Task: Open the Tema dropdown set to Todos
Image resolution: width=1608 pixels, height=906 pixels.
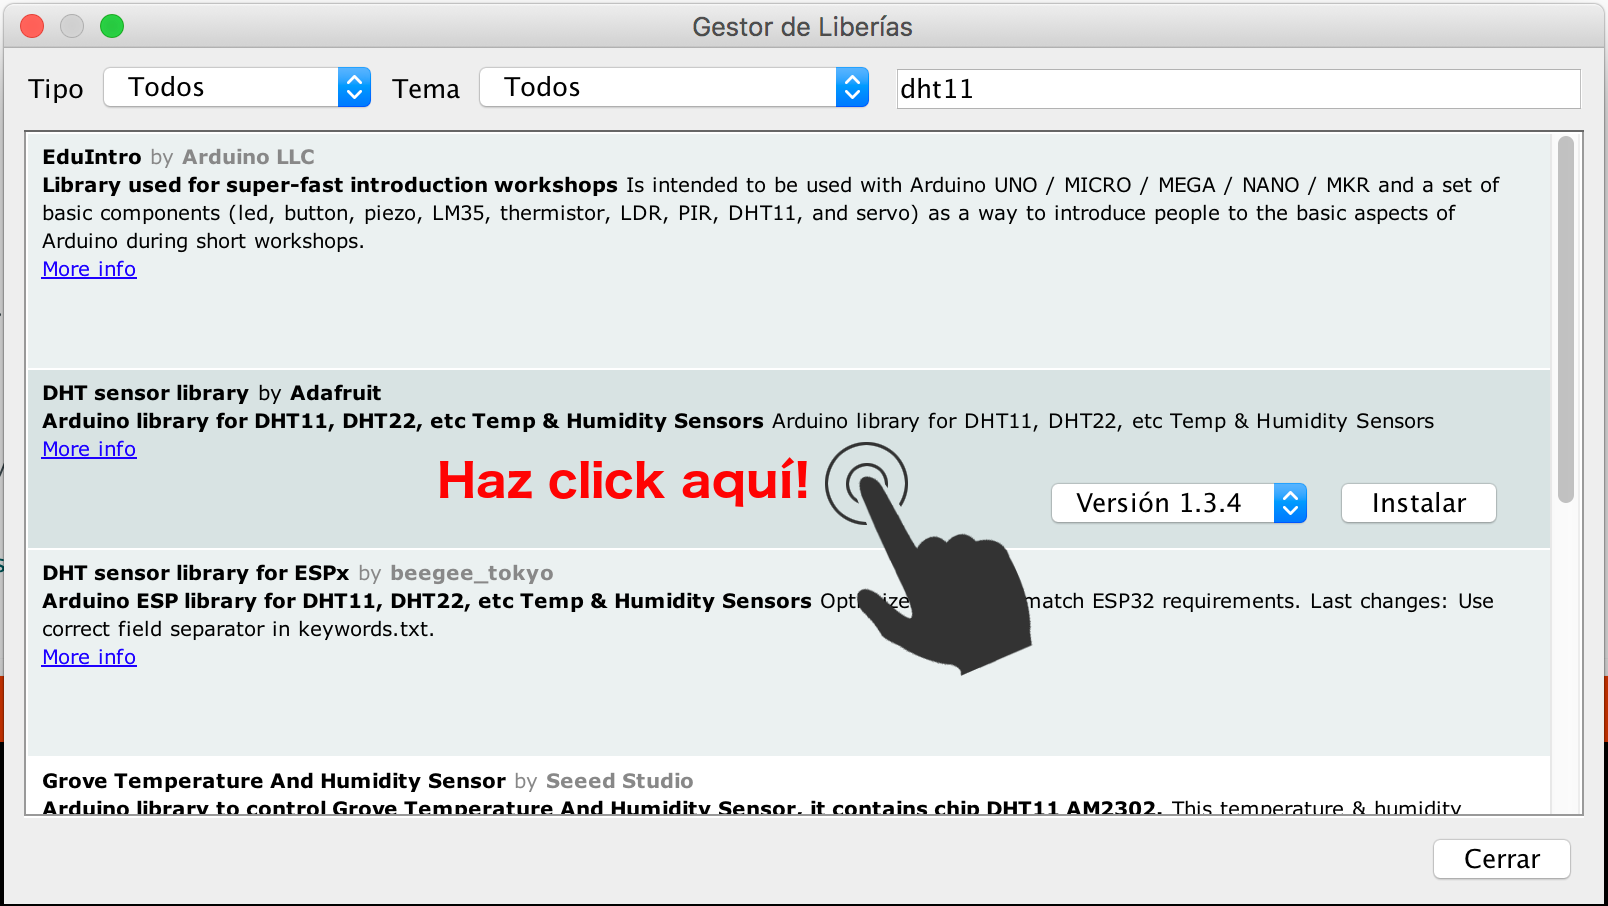Action: [x=674, y=87]
